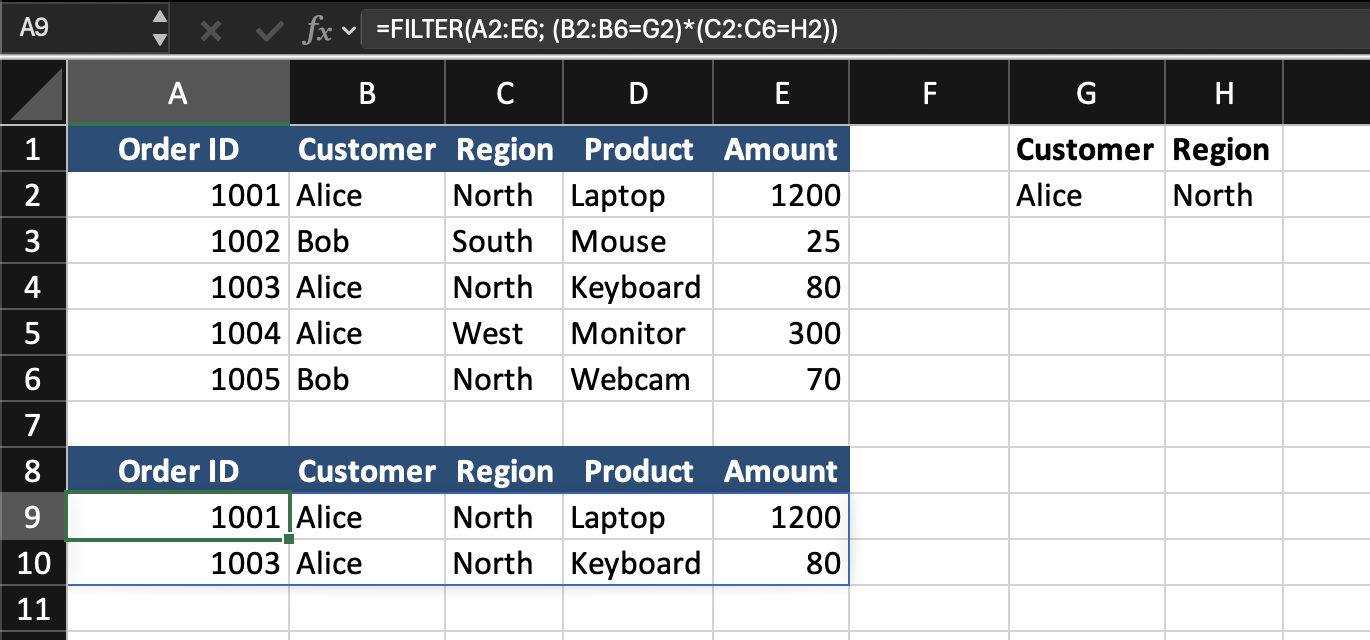Click the Name Box showing A9

[70, 30]
